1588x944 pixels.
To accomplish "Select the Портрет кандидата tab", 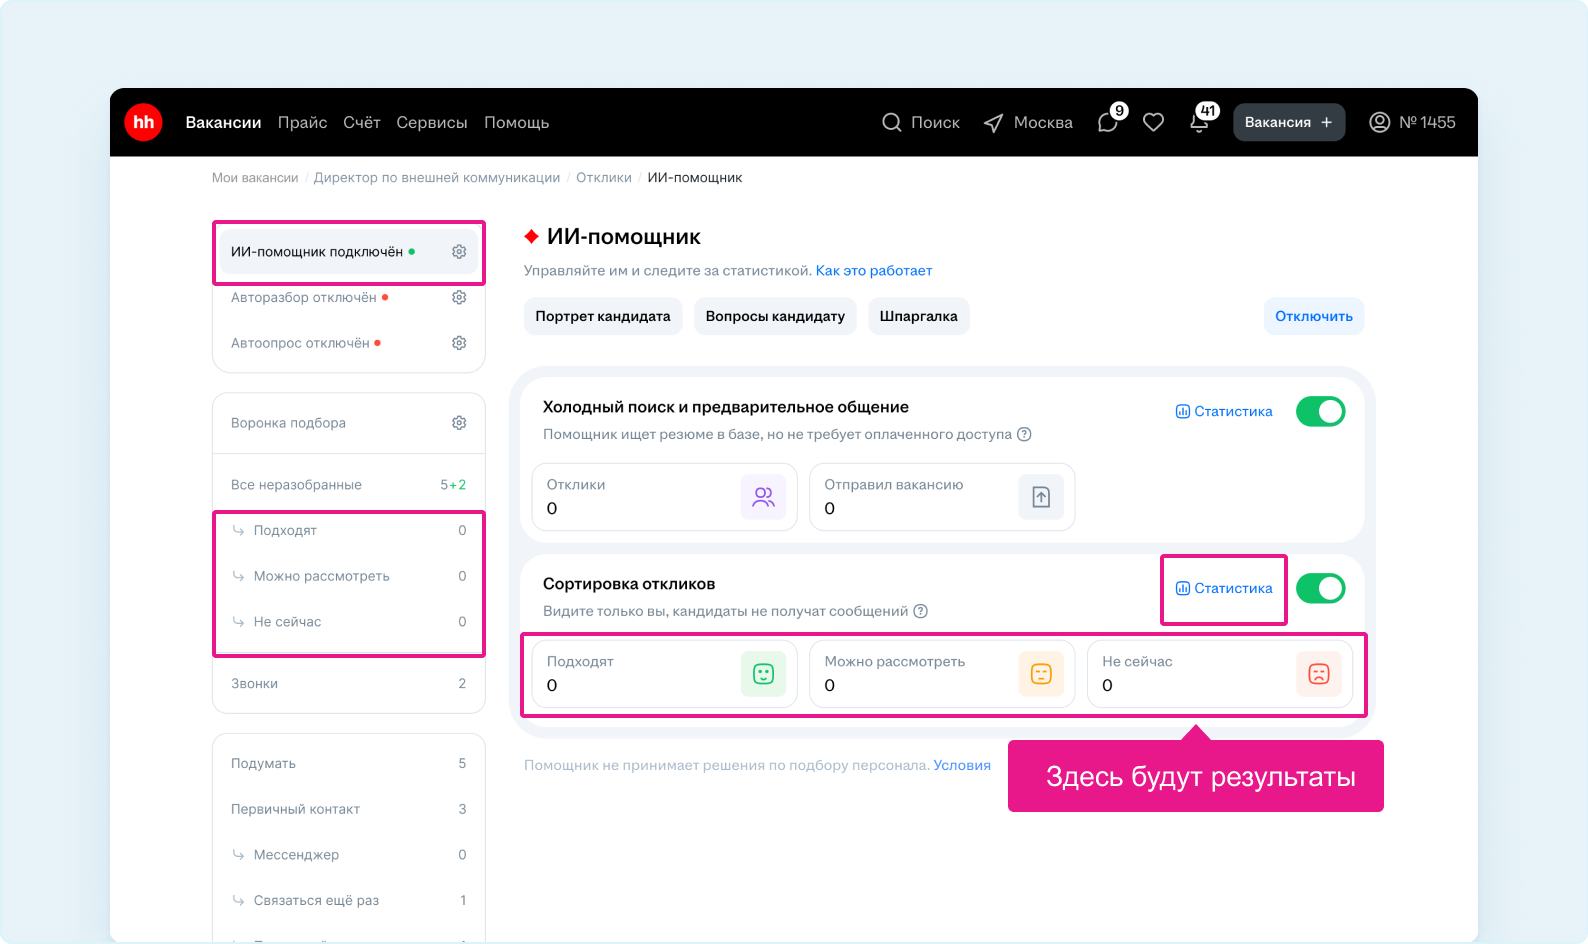I will 602,316.
